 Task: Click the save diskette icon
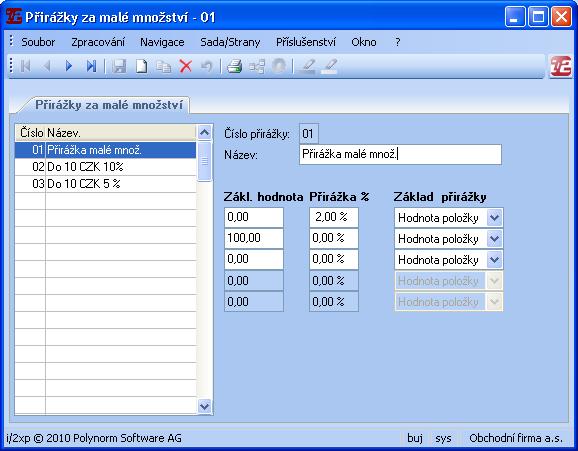pos(119,66)
